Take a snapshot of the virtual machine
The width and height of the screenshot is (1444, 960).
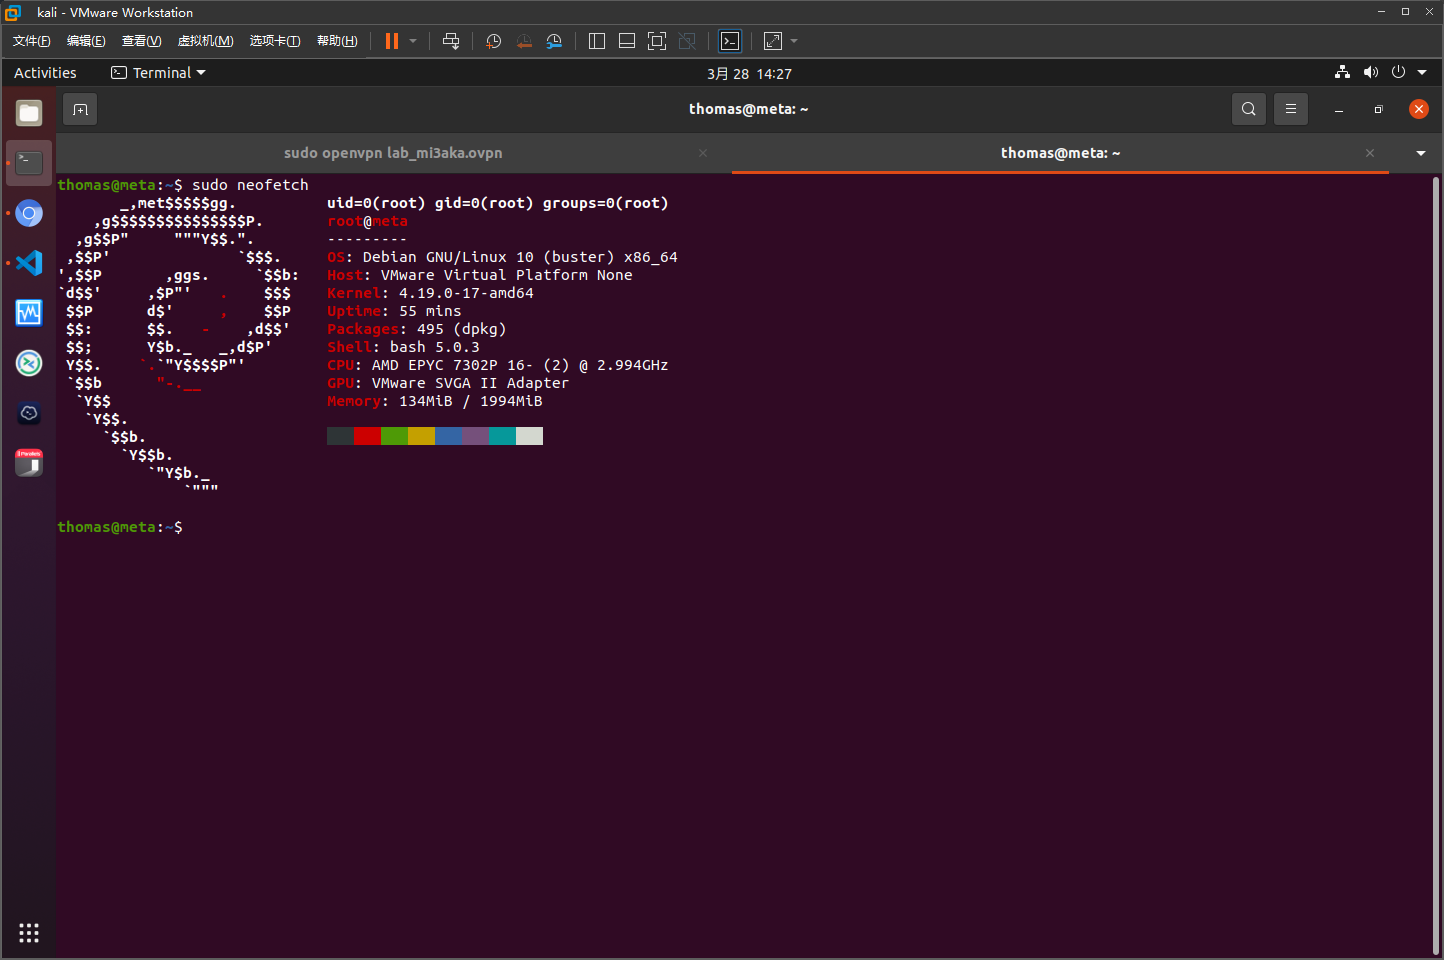coord(494,41)
